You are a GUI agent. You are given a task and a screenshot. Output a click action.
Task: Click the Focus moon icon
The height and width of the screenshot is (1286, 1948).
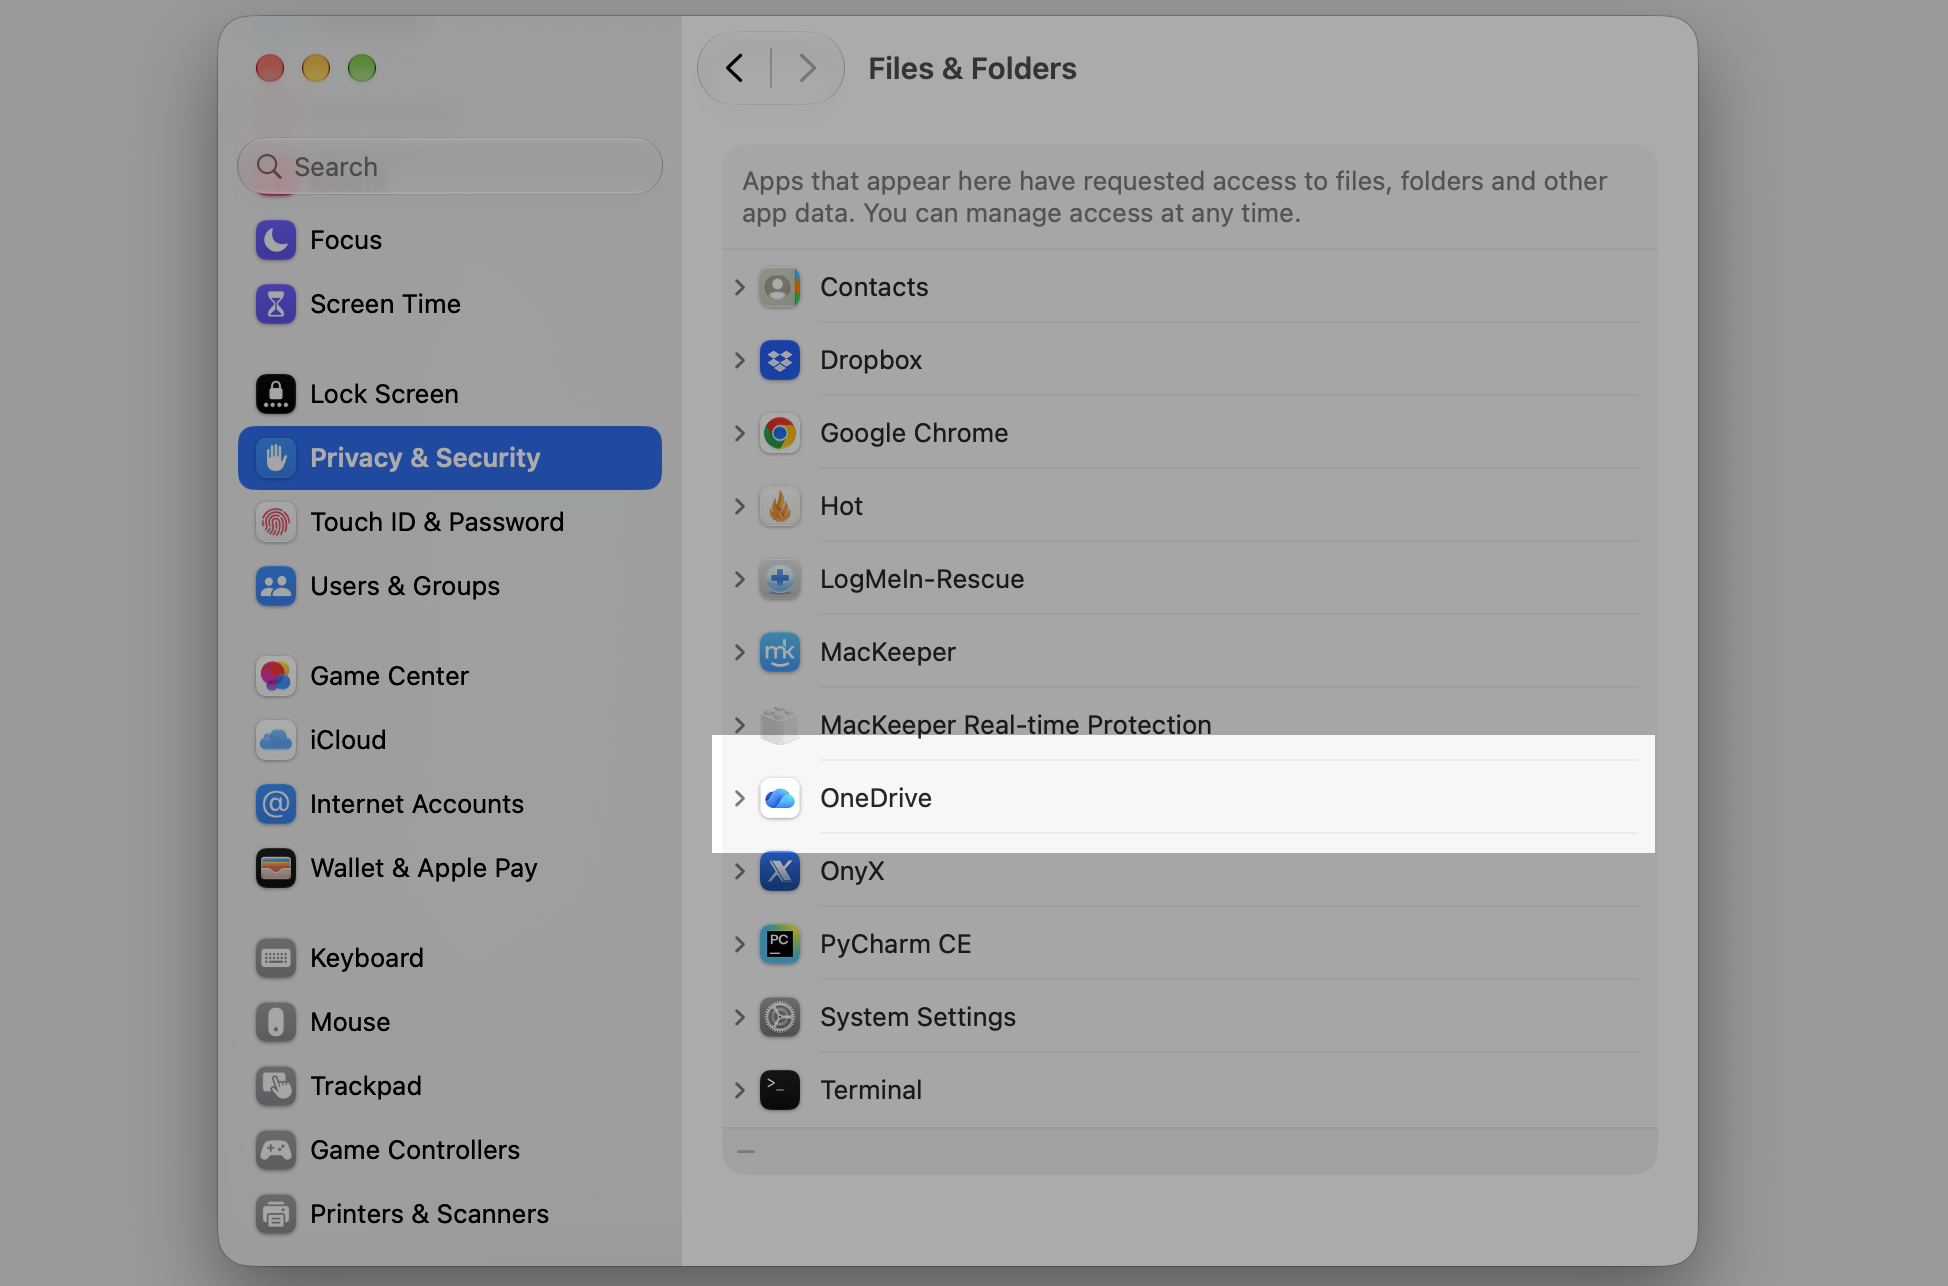[x=276, y=240]
